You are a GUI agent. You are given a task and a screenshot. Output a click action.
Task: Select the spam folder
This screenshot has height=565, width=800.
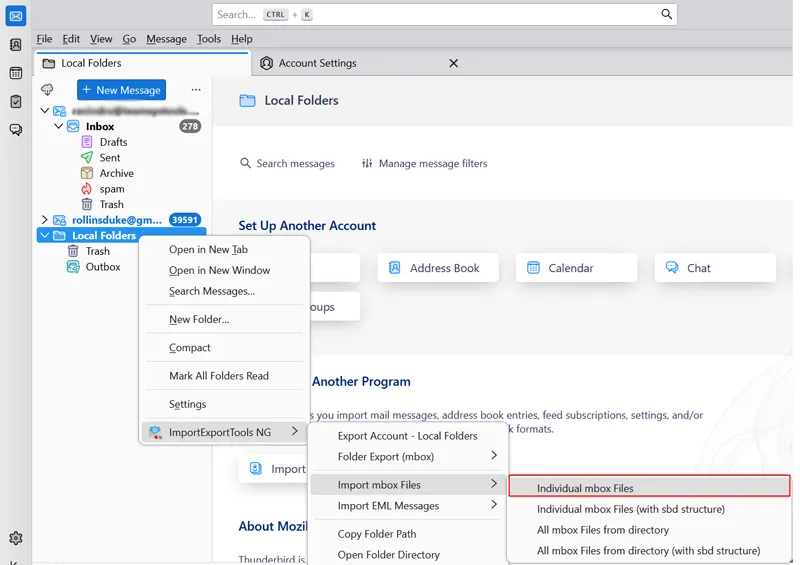[111, 189]
